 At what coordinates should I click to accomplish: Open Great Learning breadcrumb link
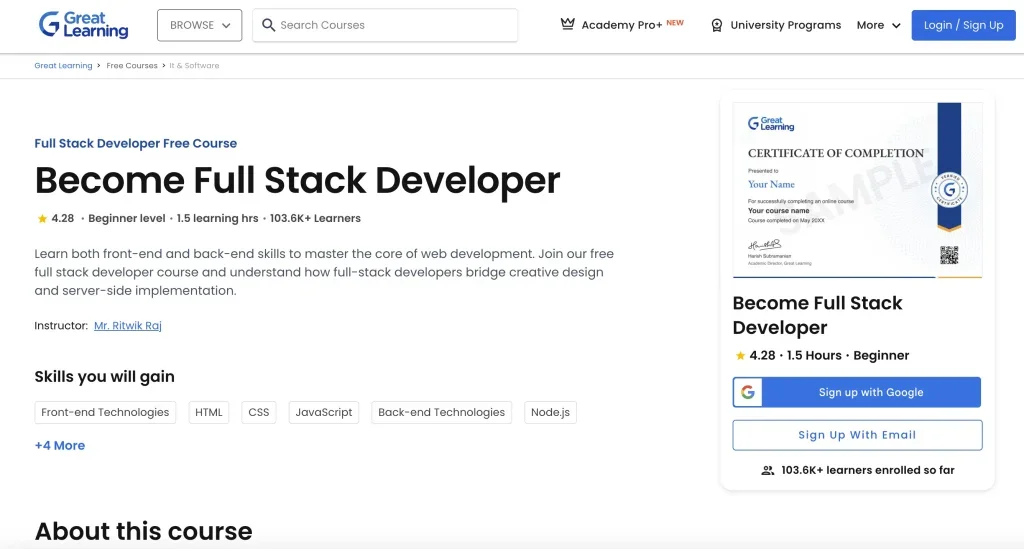pyautogui.click(x=63, y=65)
